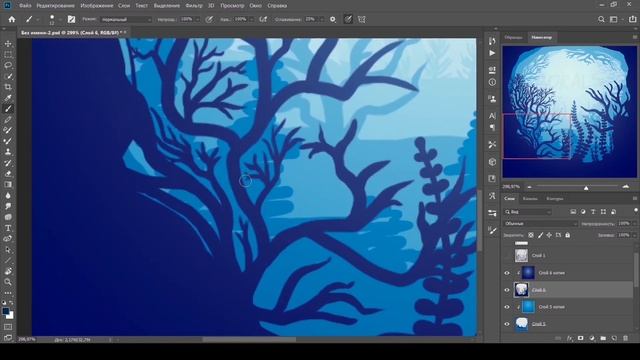
Task: Open the search magnifier at top right
Action: 601,19
